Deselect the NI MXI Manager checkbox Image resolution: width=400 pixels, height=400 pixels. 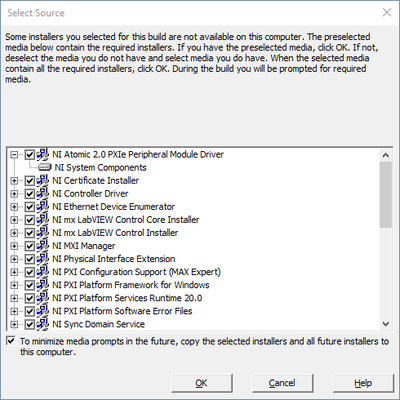pos(30,246)
